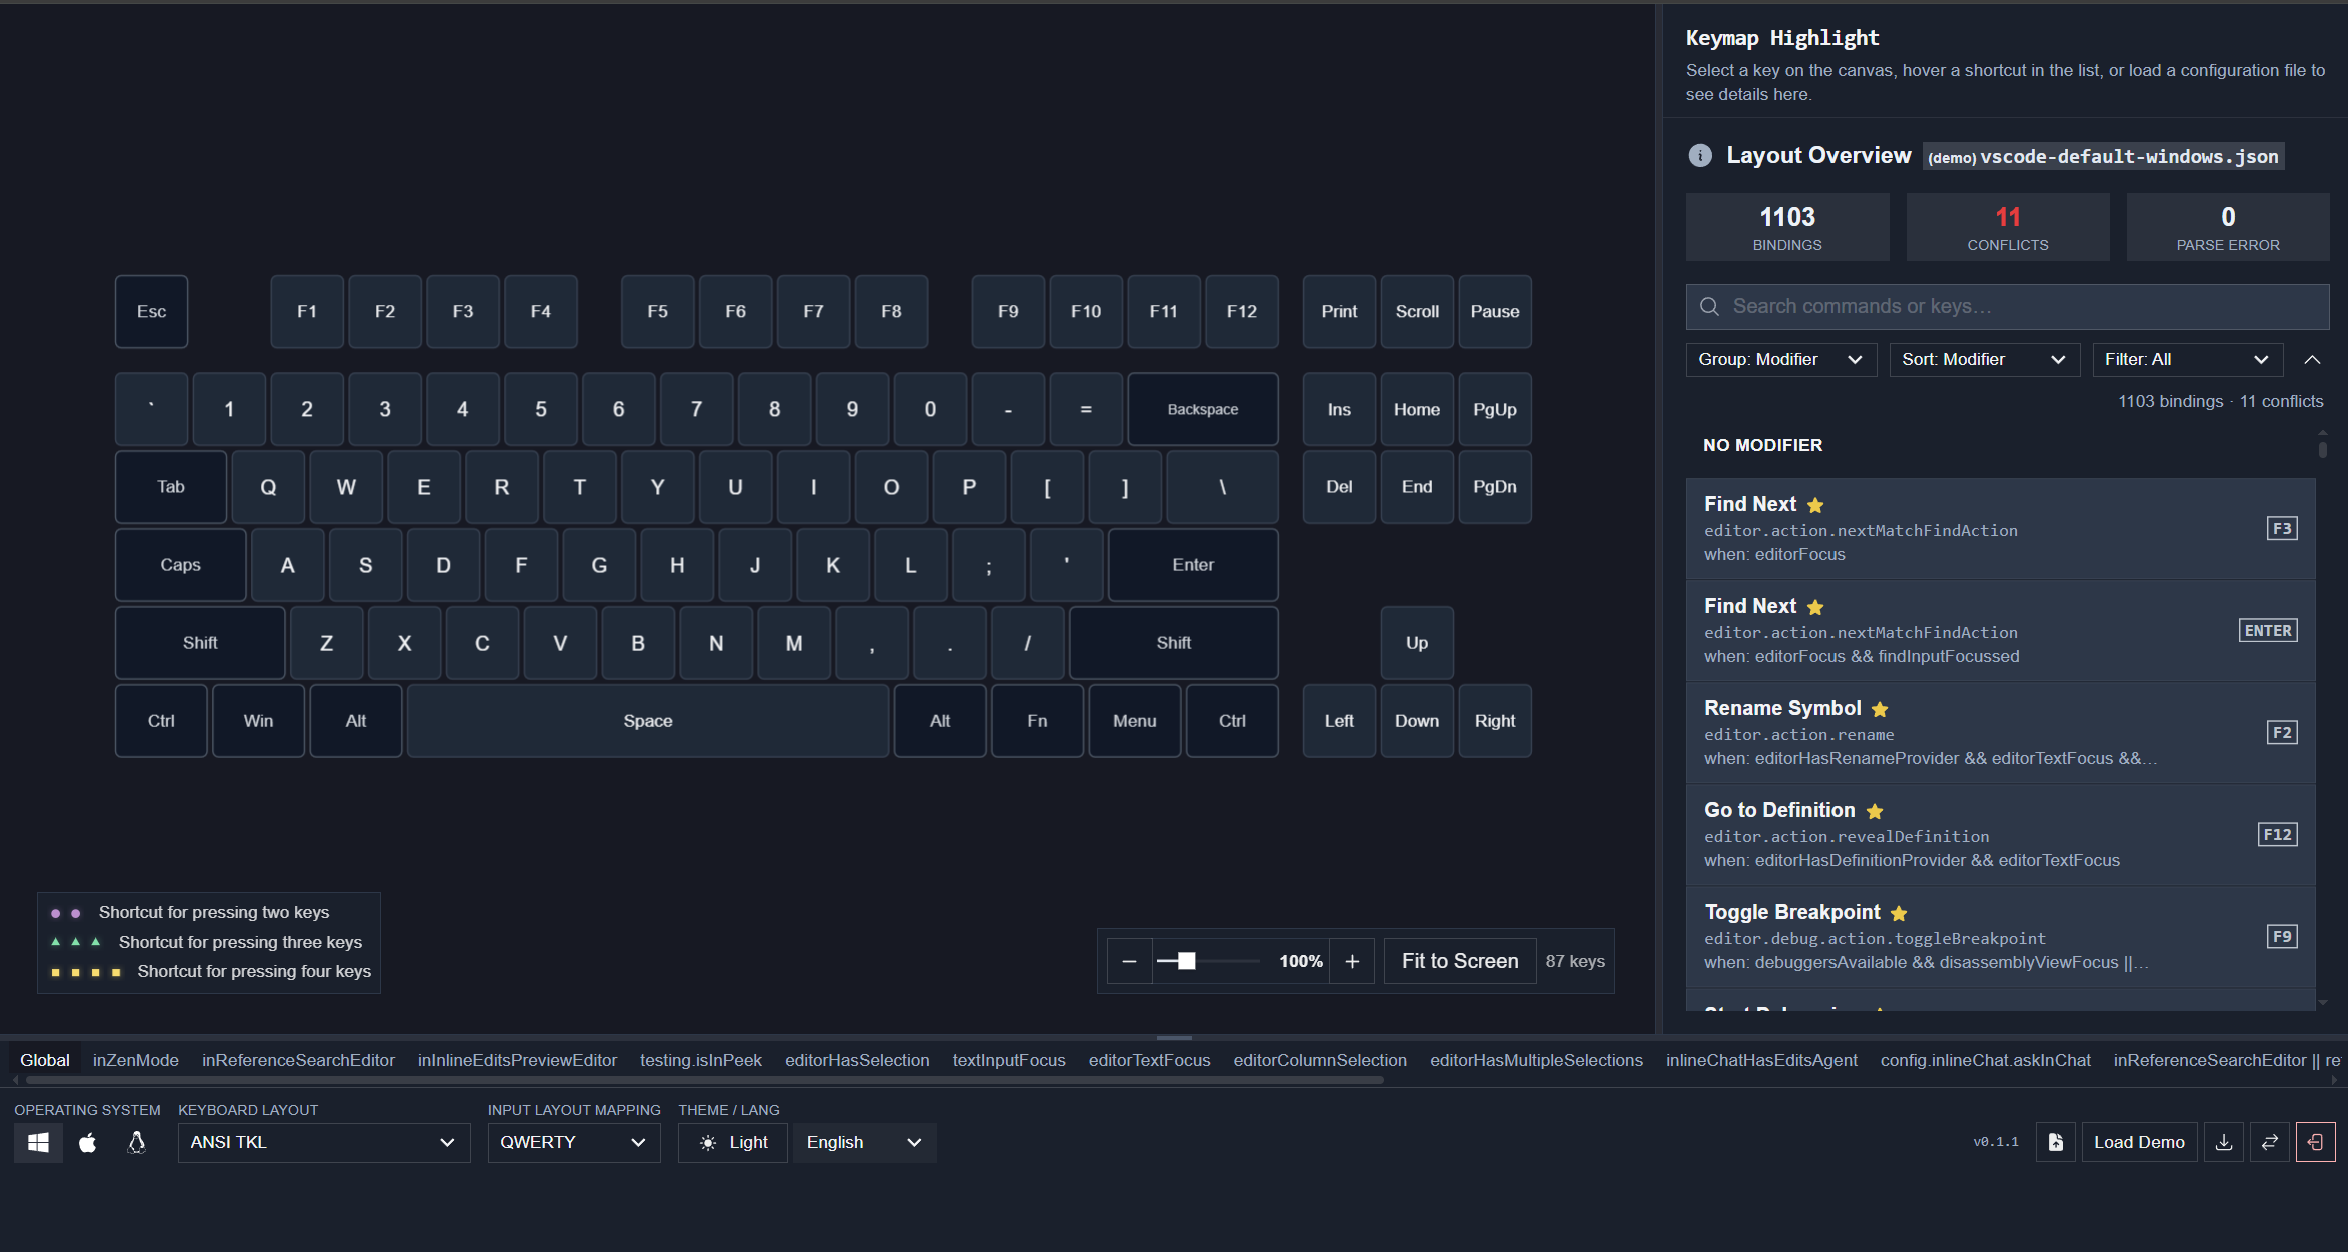Click the red exit icon button
The width and height of the screenshot is (2348, 1252).
pyautogui.click(x=2315, y=1142)
